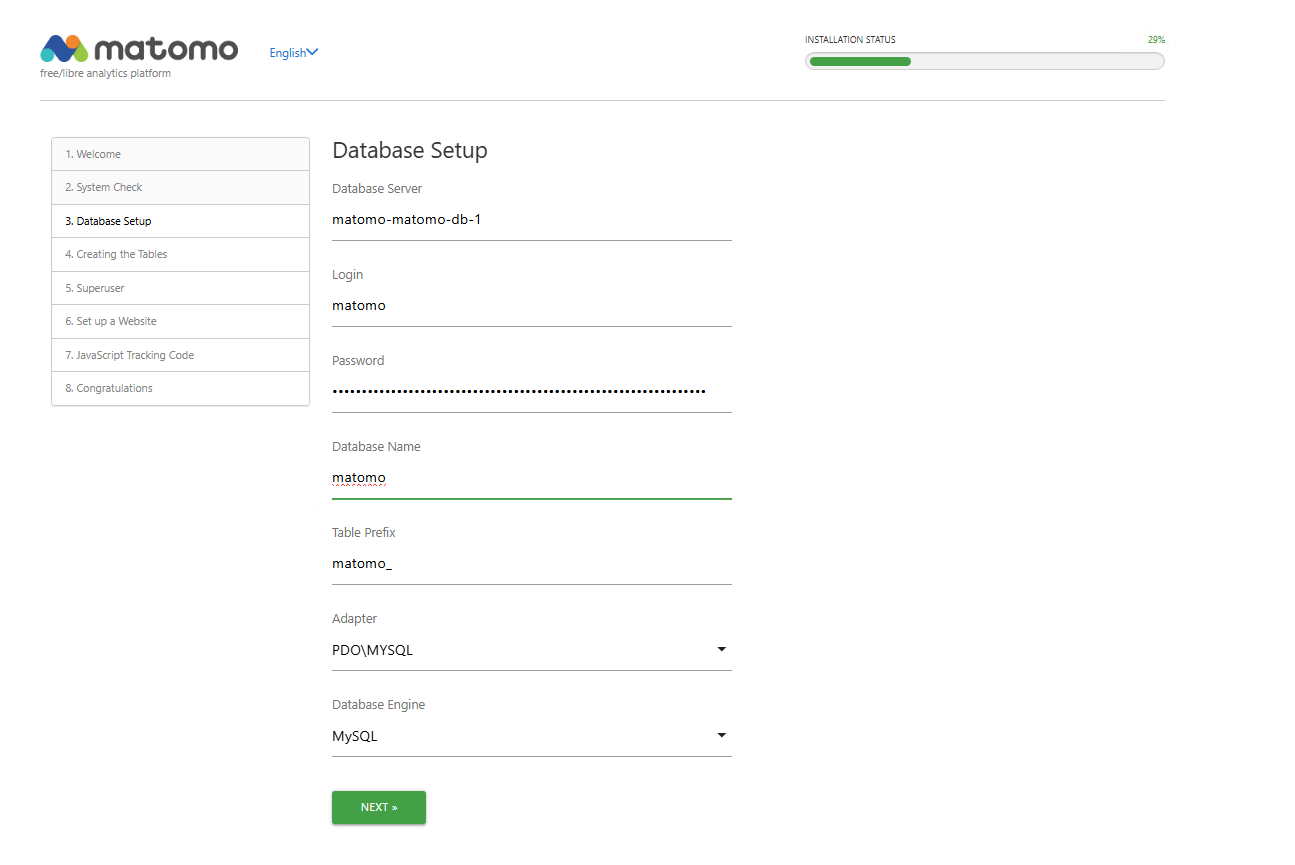Click the installation status progress bar
1295x865 pixels.
(x=984, y=61)
